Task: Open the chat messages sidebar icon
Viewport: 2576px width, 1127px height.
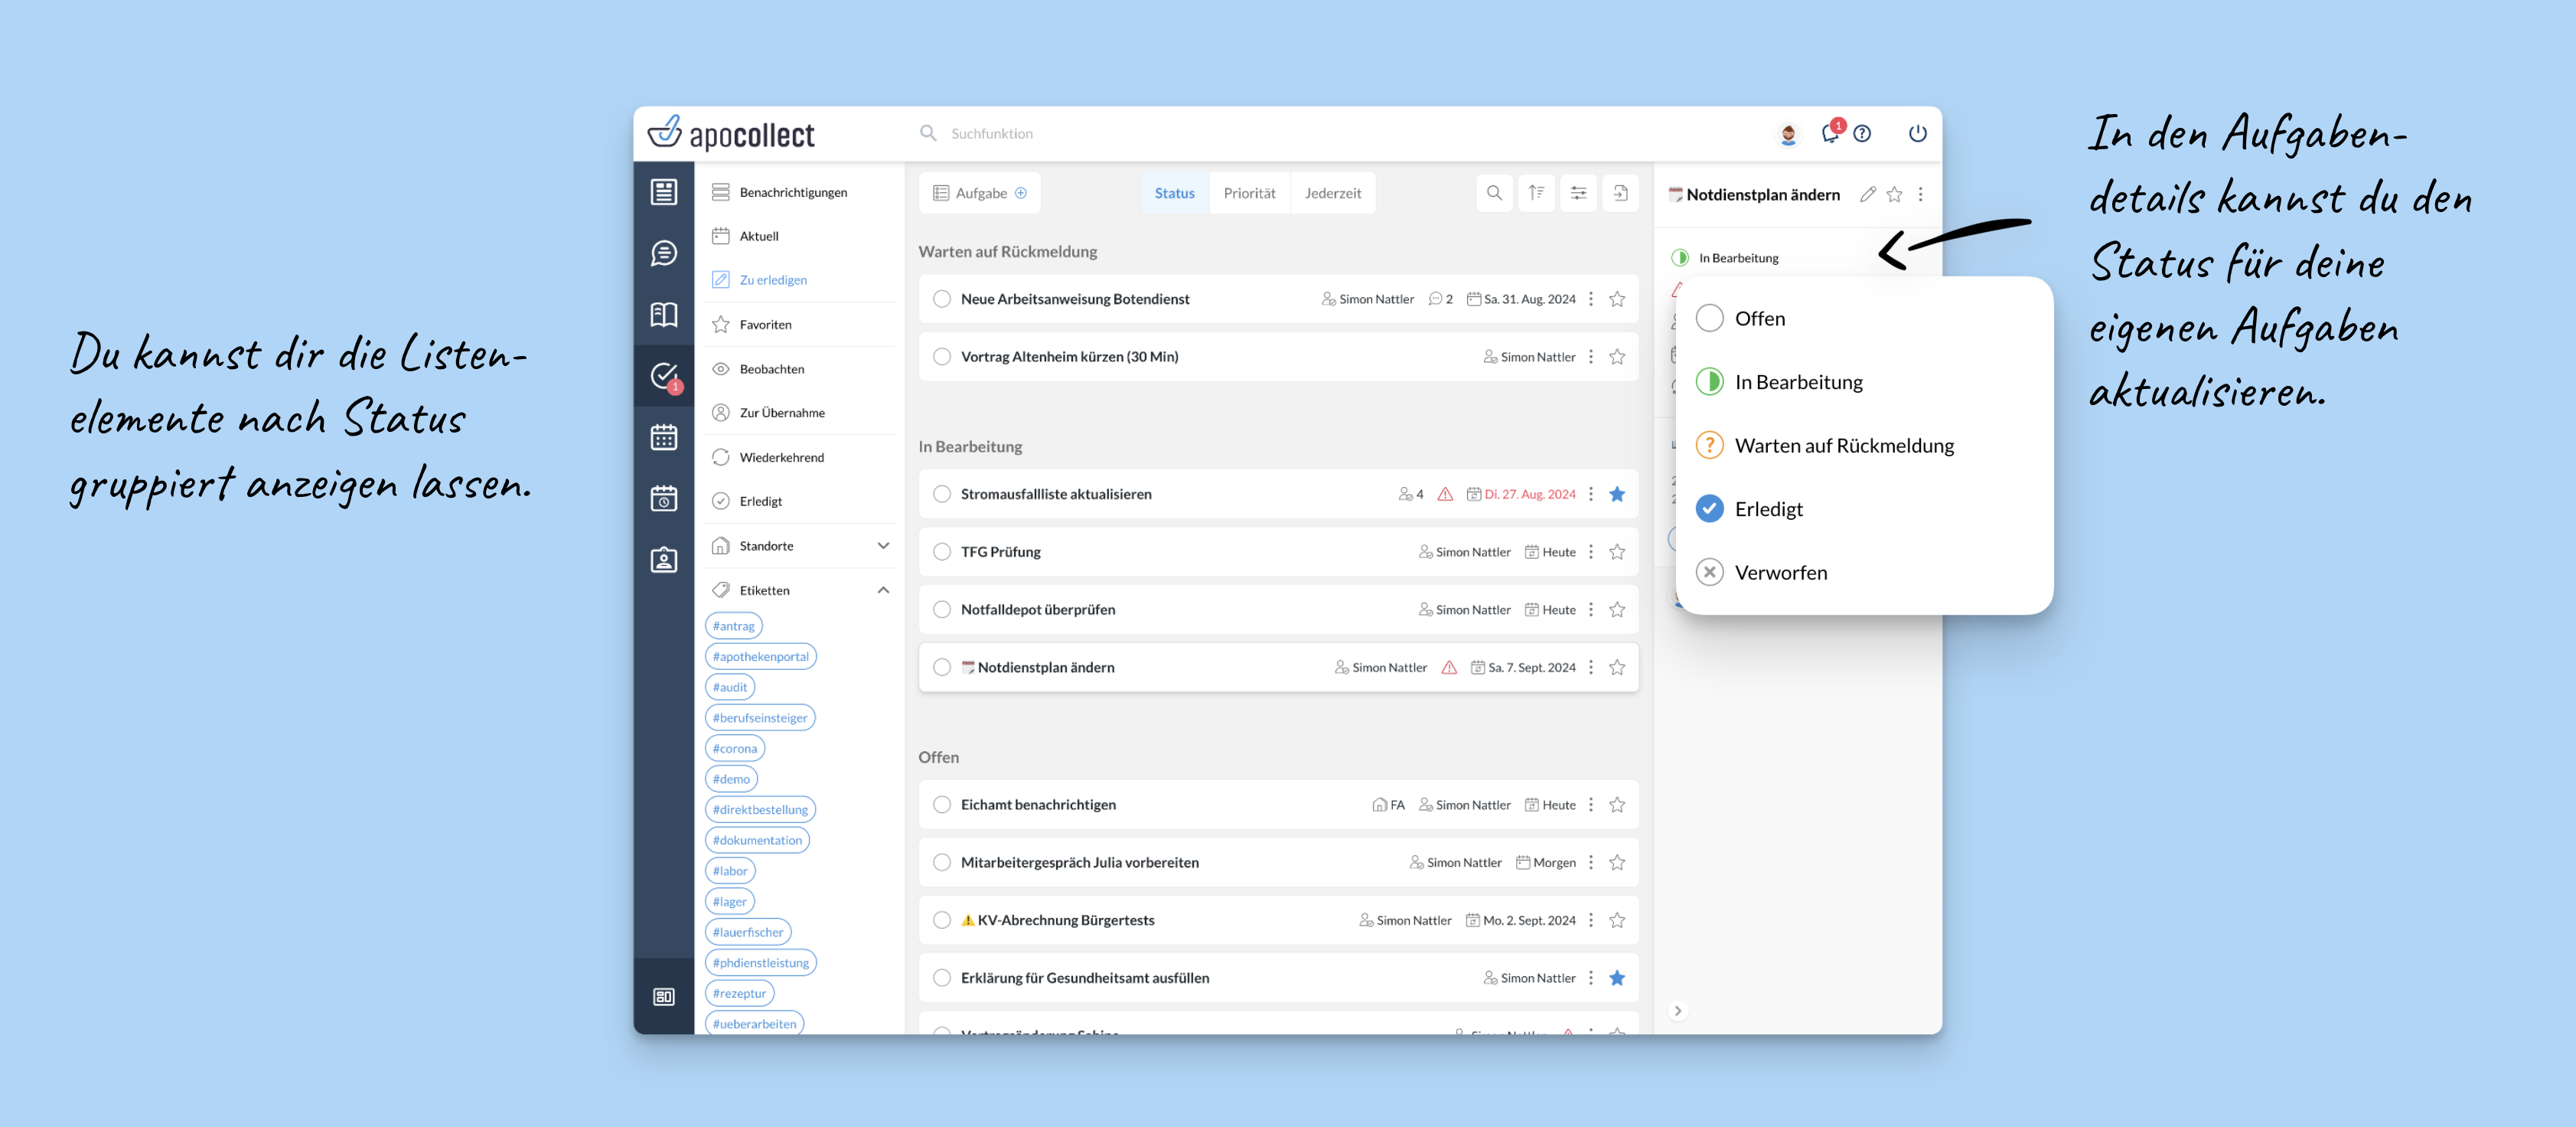Action: (x=663, y=253)
